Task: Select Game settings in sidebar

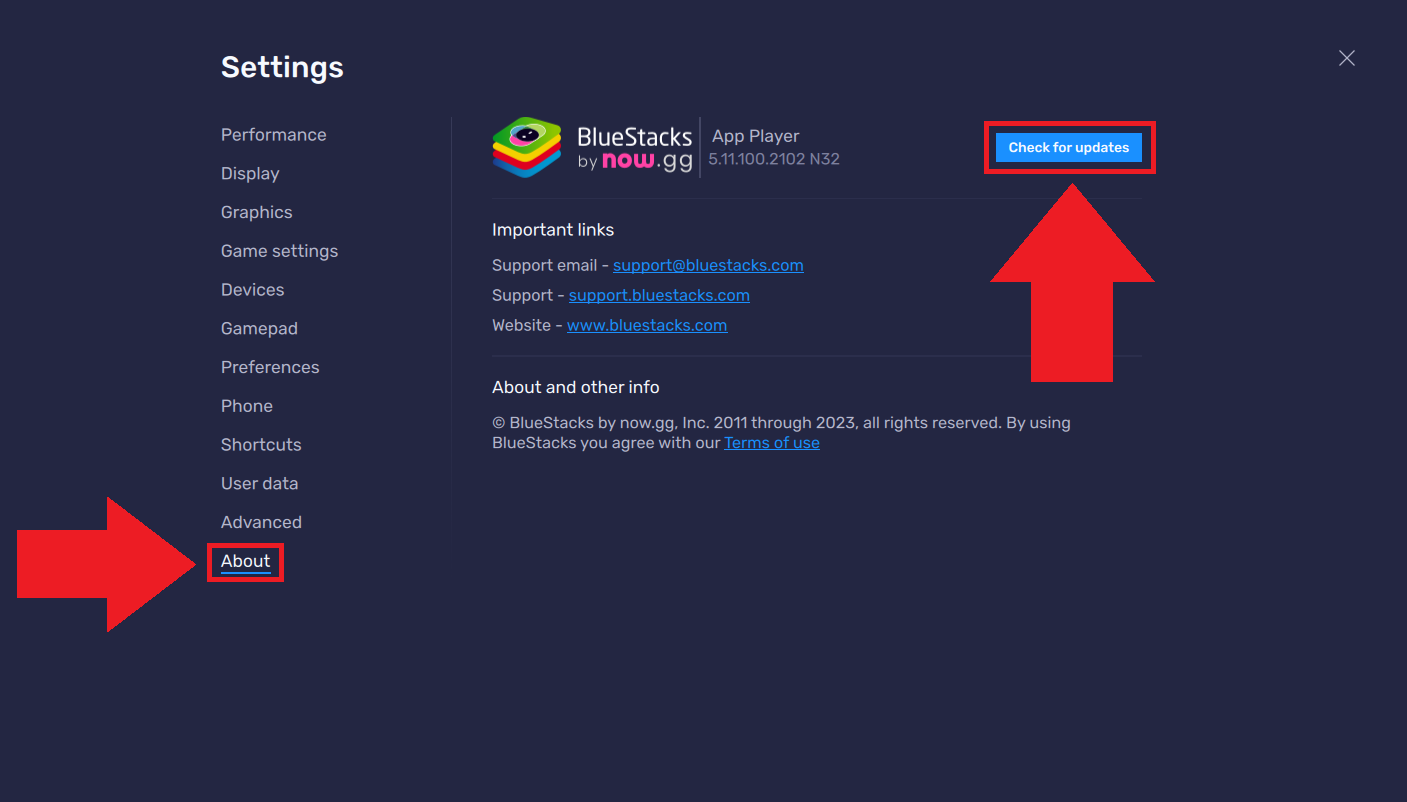Action: (279, 251)
